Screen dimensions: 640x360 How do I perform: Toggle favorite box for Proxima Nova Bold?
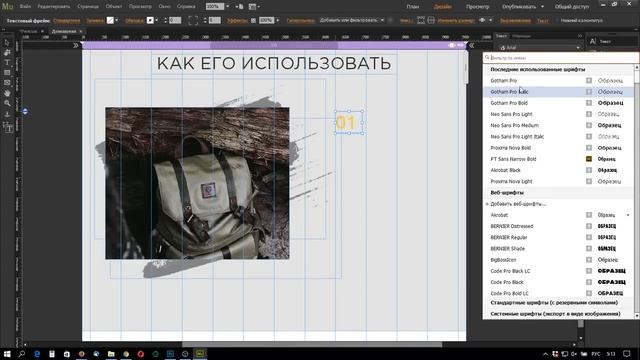click(x=589, y=148)
